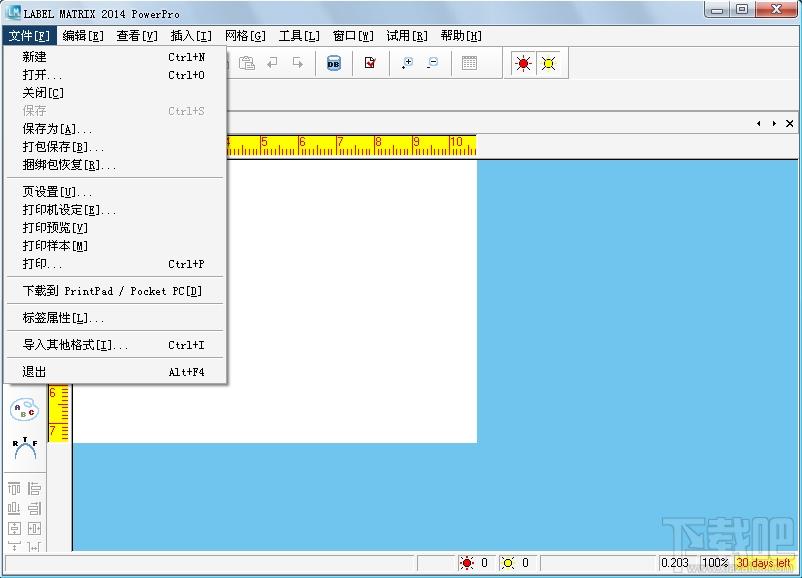Click the align bottom edges icon
The width and height of the screenshot is (802, 578).
click(14, 508)
